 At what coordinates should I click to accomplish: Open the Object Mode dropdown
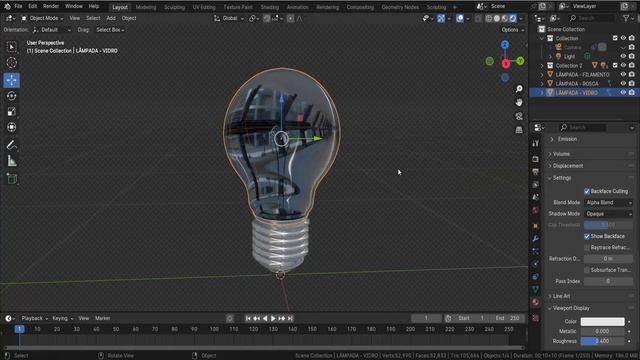click(42, 18)
